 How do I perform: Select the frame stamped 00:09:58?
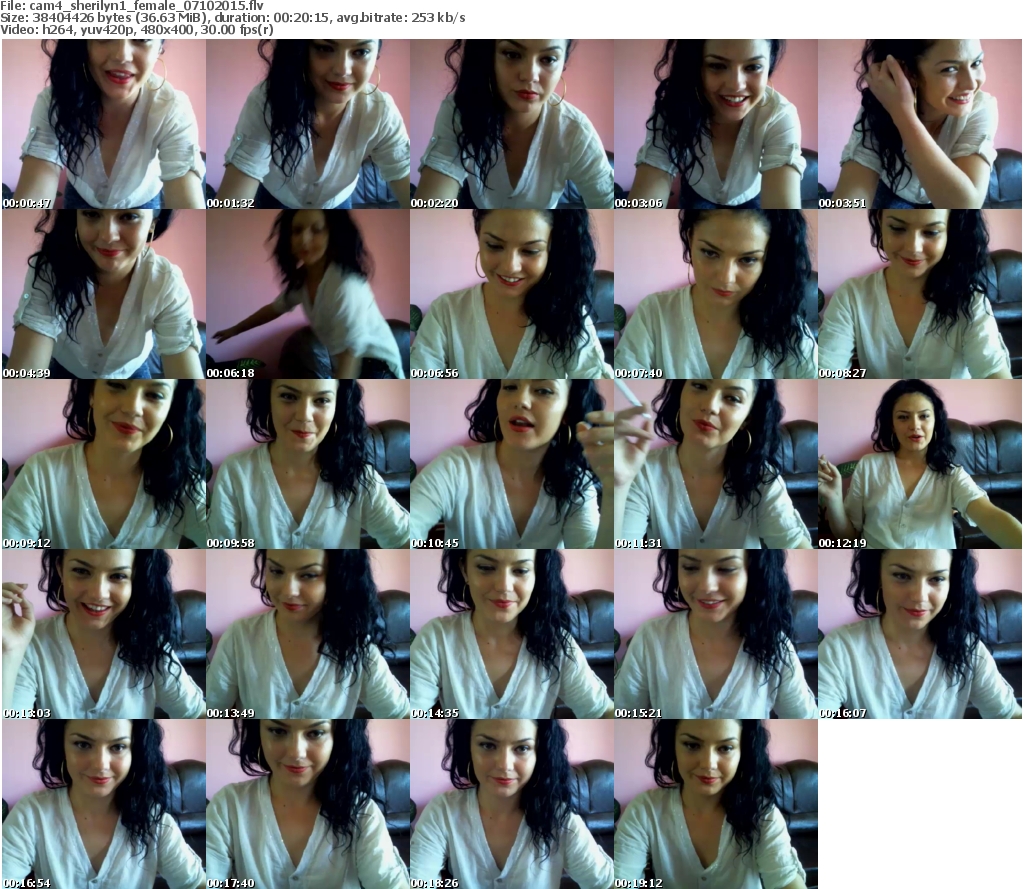(308, 464)
